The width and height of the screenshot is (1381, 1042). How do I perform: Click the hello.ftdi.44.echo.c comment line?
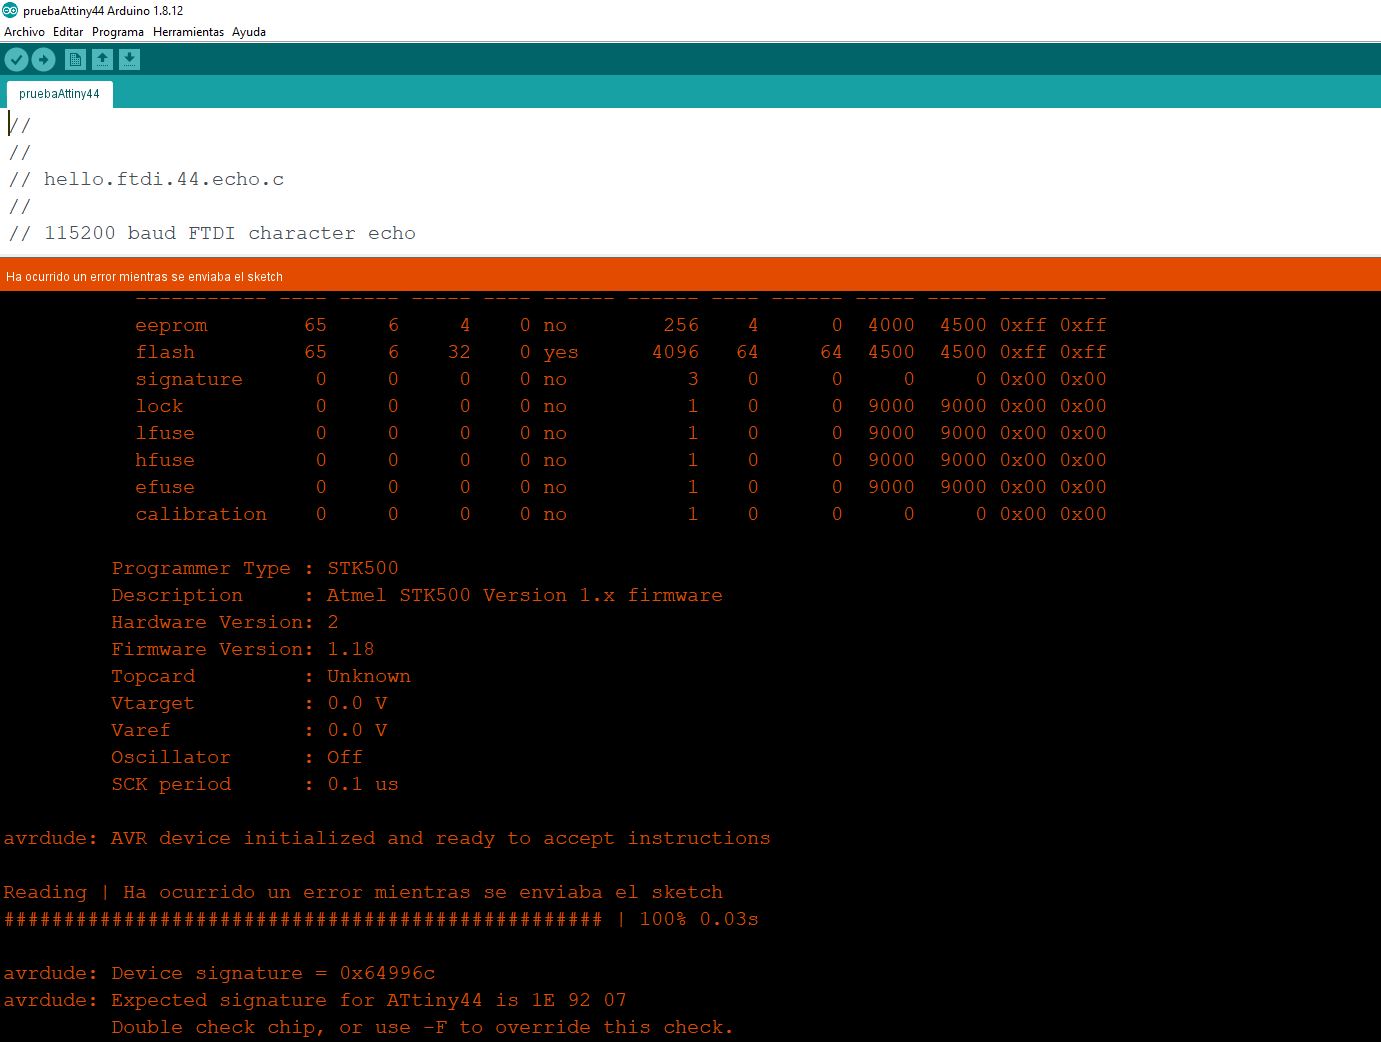tap(146, 180)
